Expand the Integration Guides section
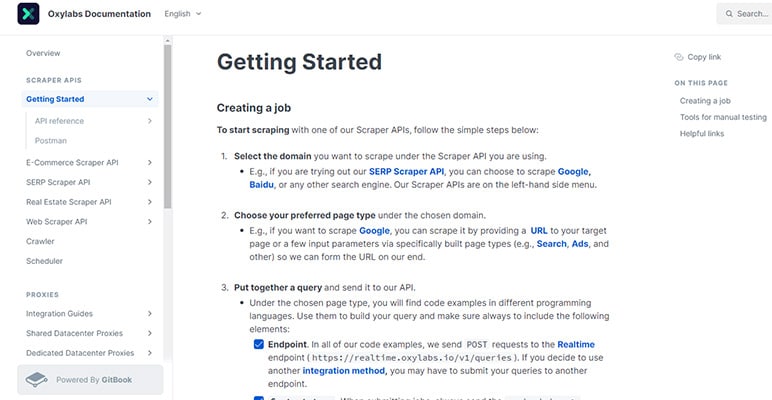The image size is (772, 400). coord(149,314)
